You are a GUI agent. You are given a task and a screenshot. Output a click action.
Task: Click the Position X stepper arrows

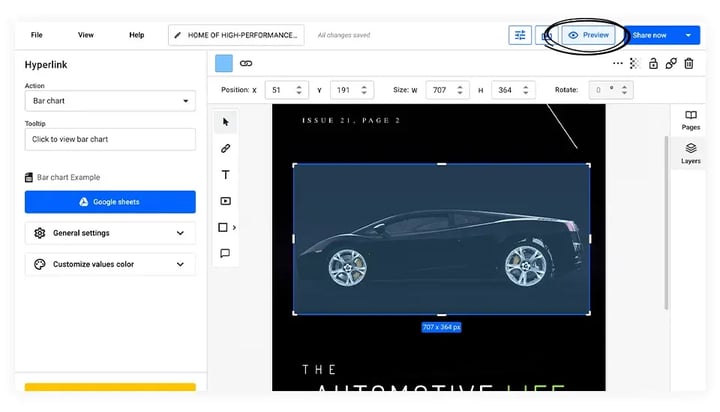[x=299, y=90]
